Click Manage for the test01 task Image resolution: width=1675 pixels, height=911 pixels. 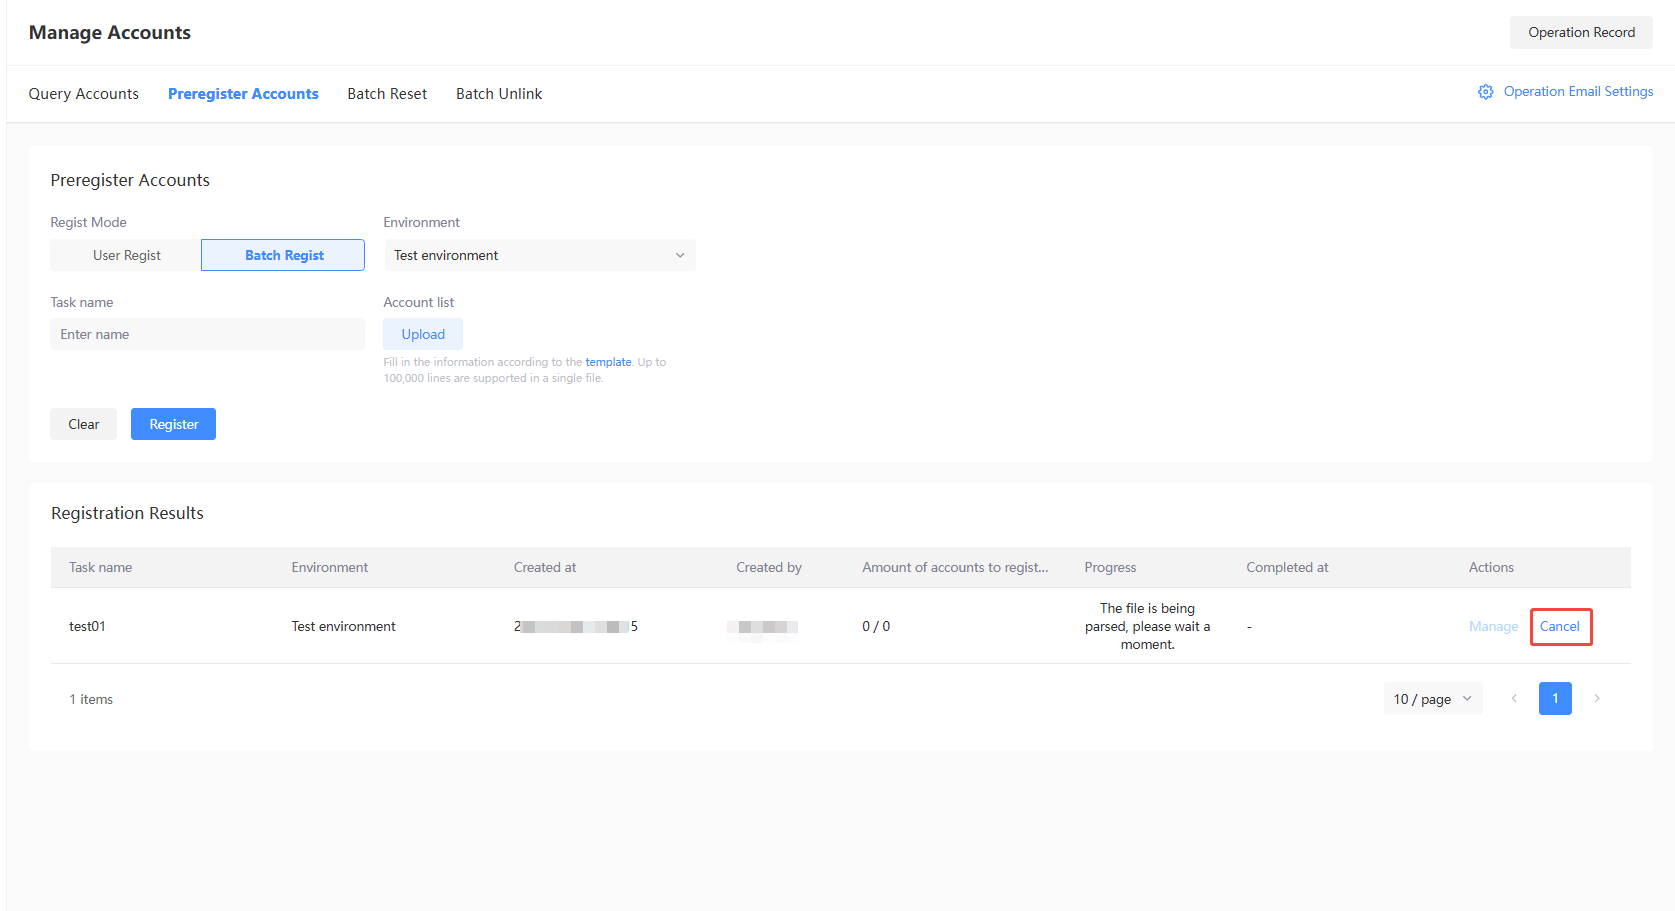[1493, 627]
